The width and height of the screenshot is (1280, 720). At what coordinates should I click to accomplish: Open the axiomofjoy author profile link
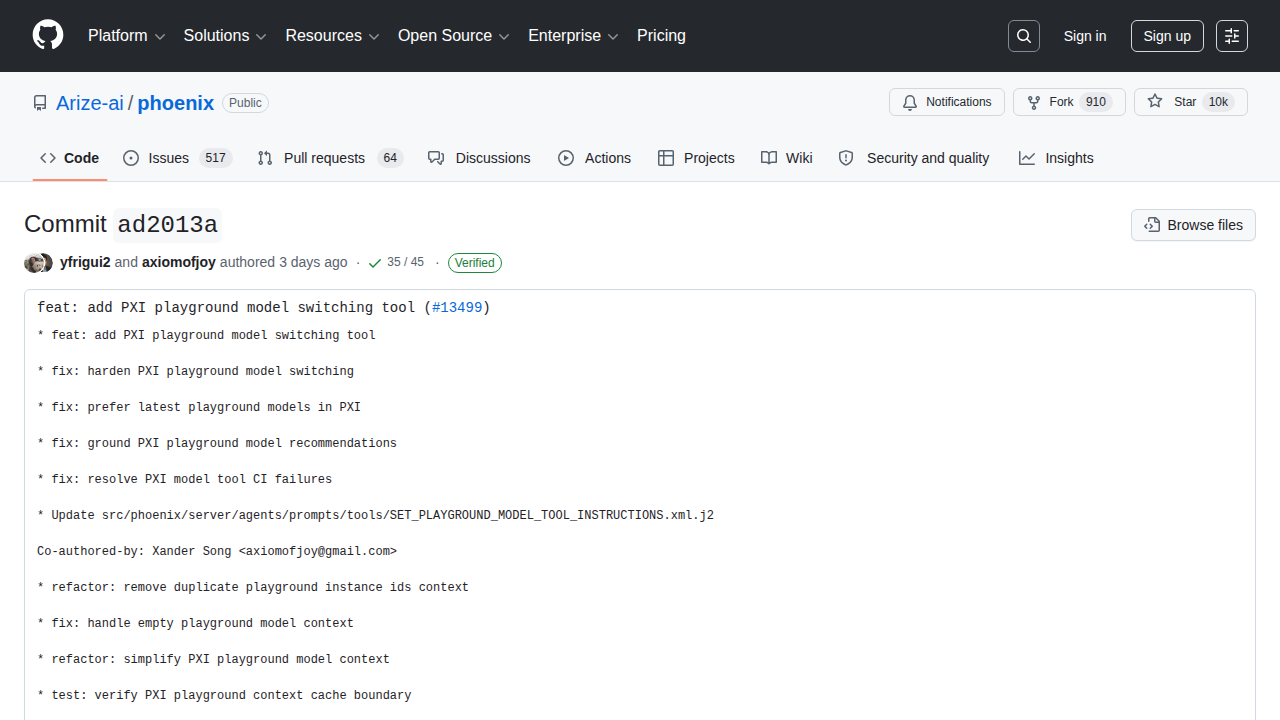[179, 263]
